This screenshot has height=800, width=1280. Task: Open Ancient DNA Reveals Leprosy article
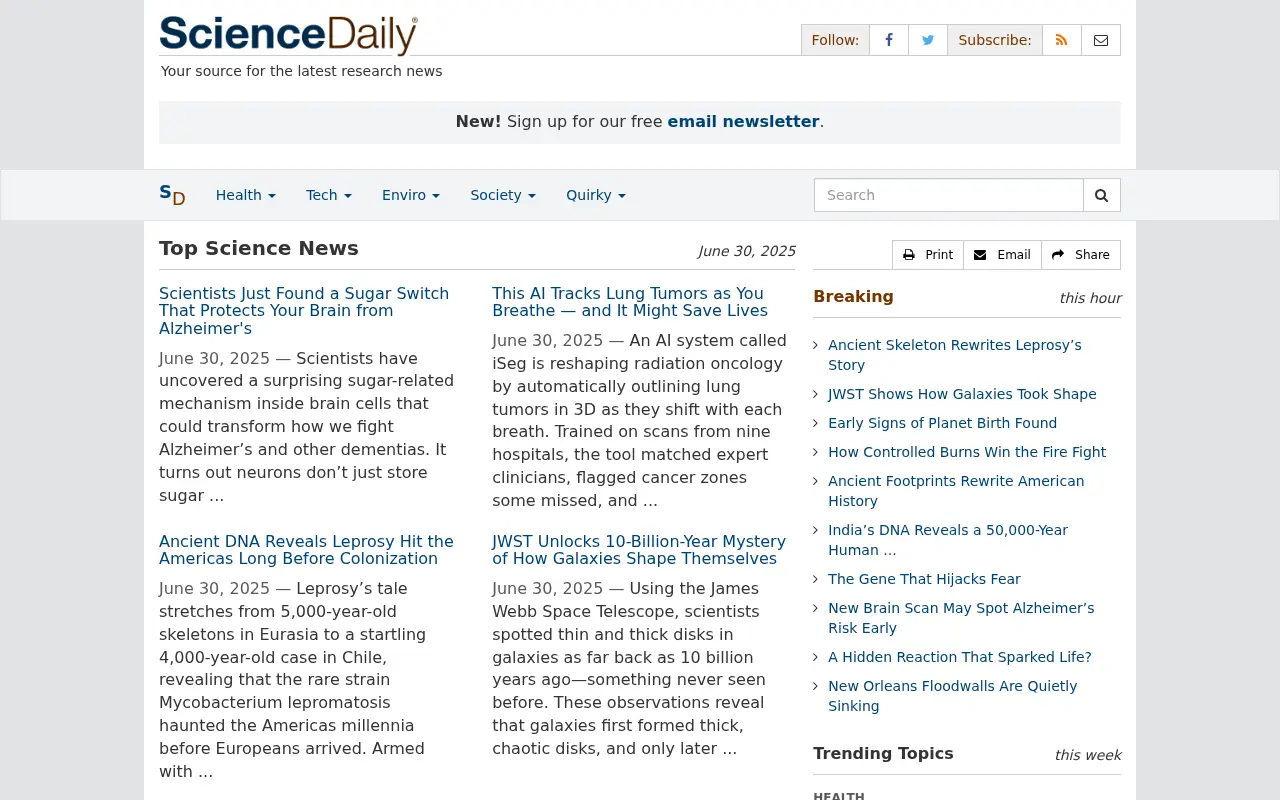306,550
